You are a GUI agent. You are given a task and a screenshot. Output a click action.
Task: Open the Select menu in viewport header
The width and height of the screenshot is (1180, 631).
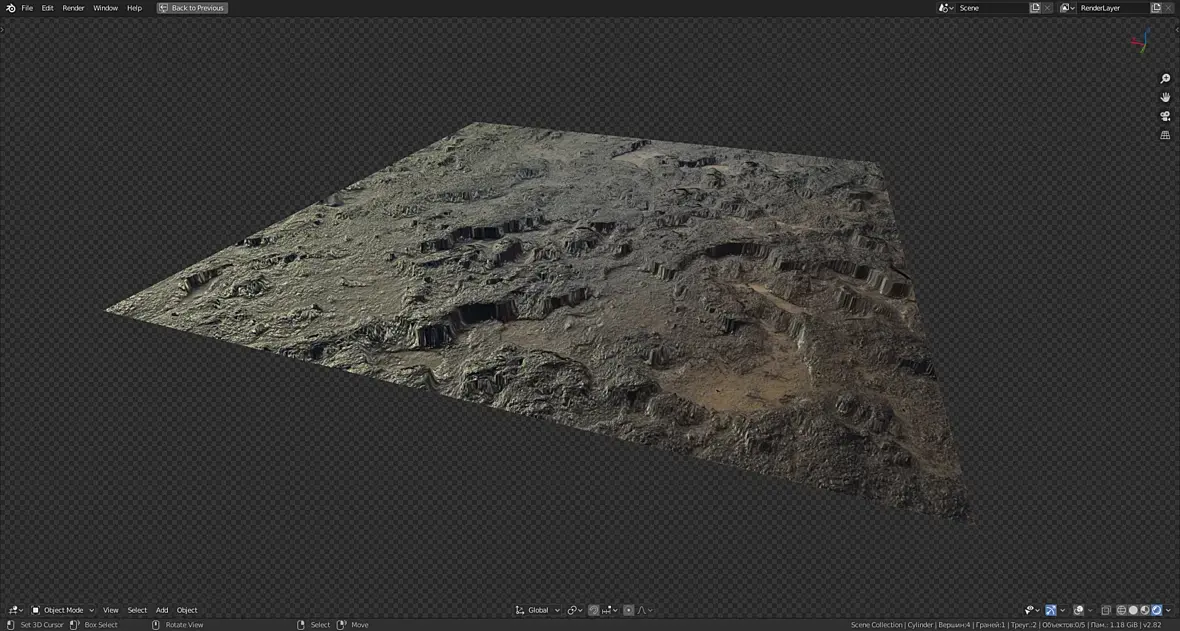137,610
